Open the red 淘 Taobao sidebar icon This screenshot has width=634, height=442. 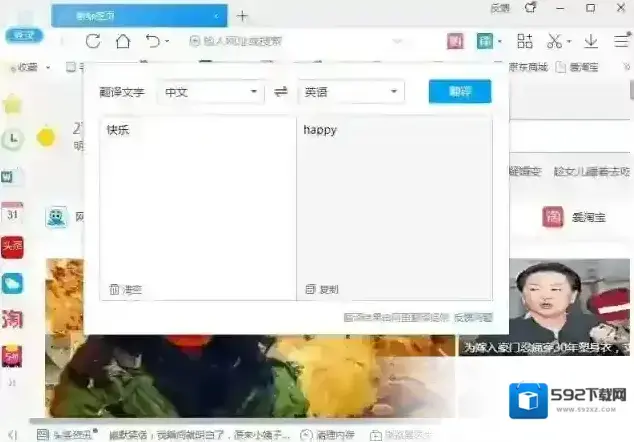tap(12, 319)
